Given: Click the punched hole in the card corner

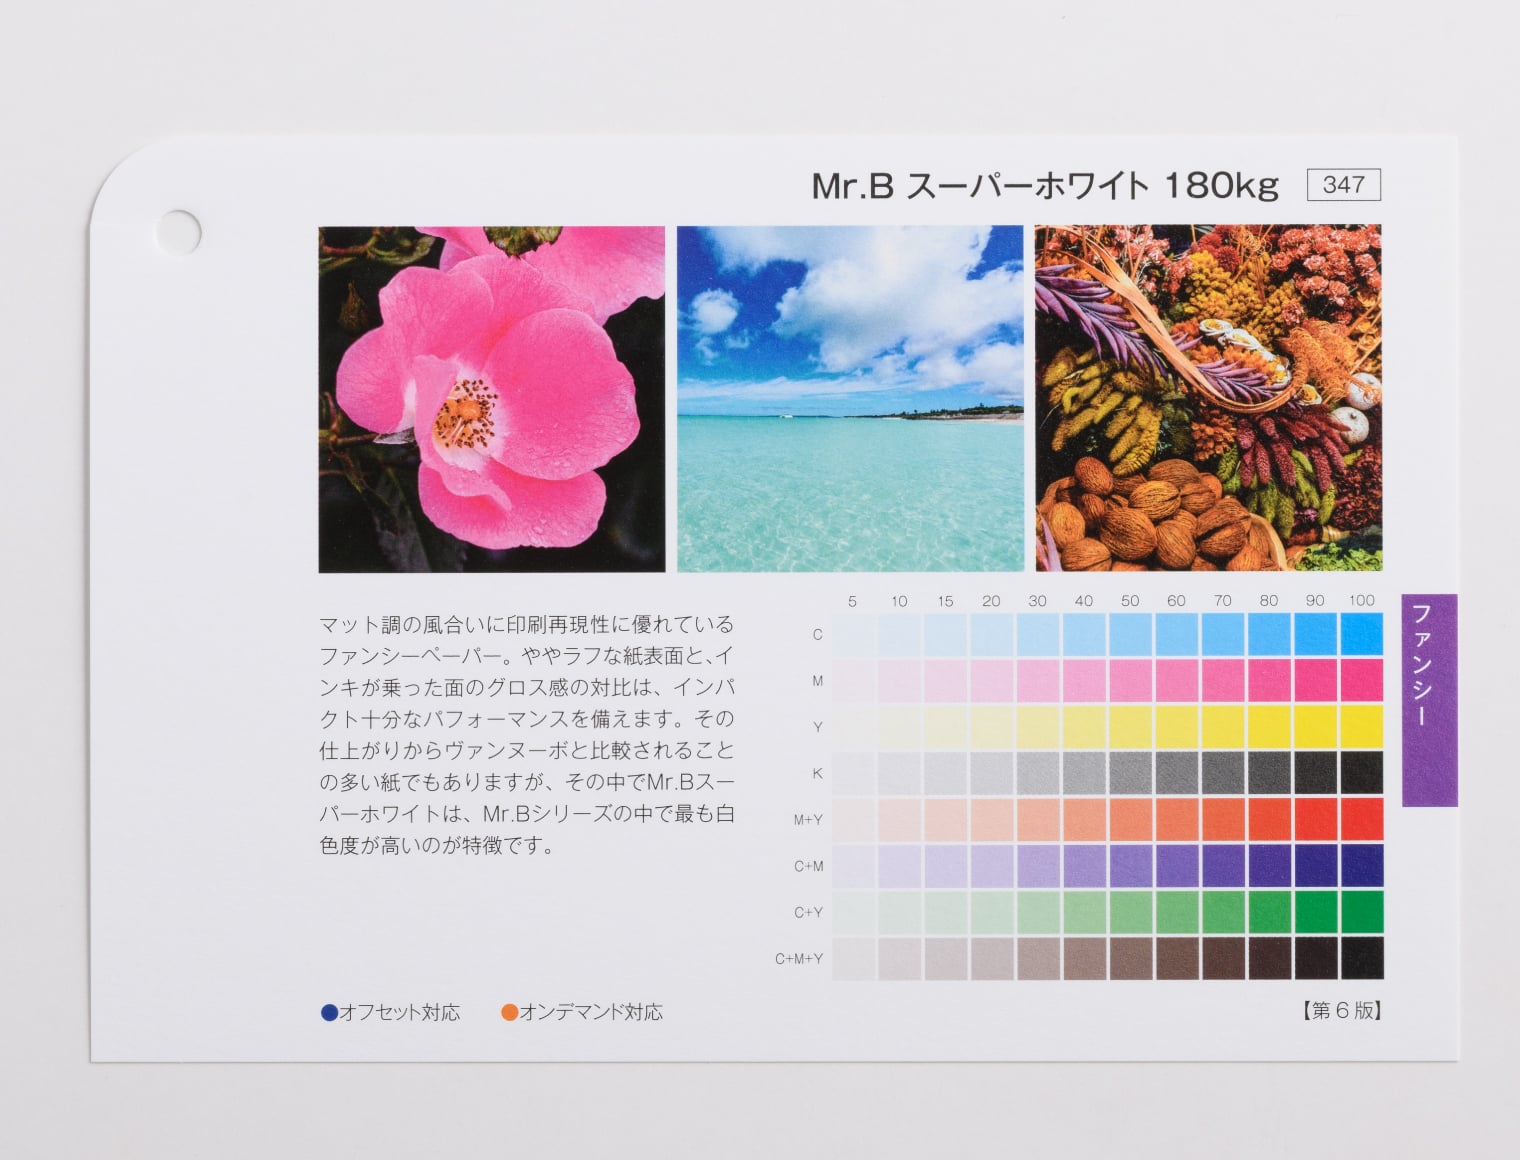Looking at the screenshot, I should pyautogui.click(x=180, y=231).
